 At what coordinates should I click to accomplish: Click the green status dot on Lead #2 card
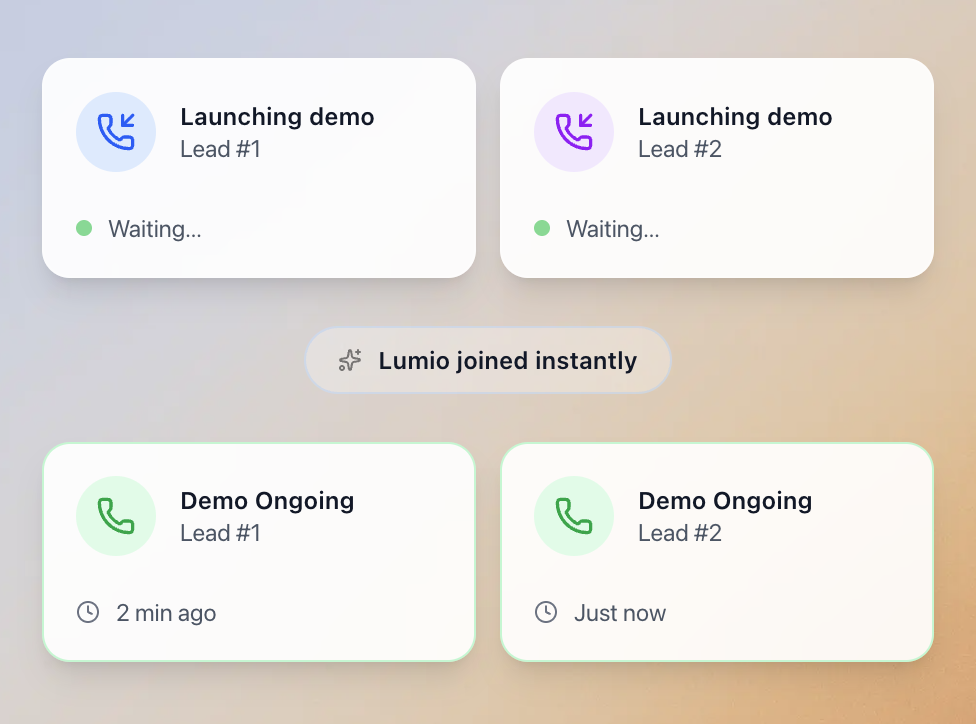[542, 228]
